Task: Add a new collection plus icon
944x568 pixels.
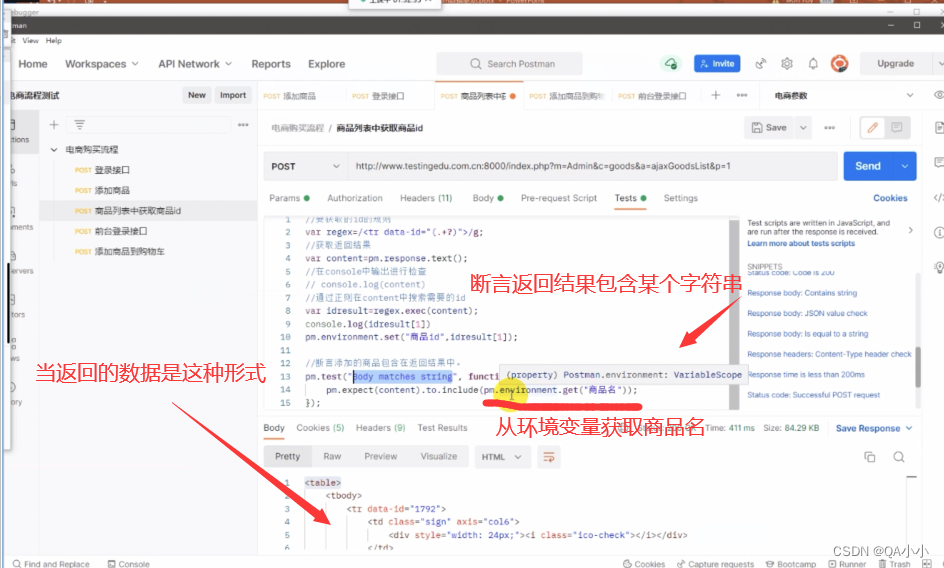Action: (x=54, y=125)
